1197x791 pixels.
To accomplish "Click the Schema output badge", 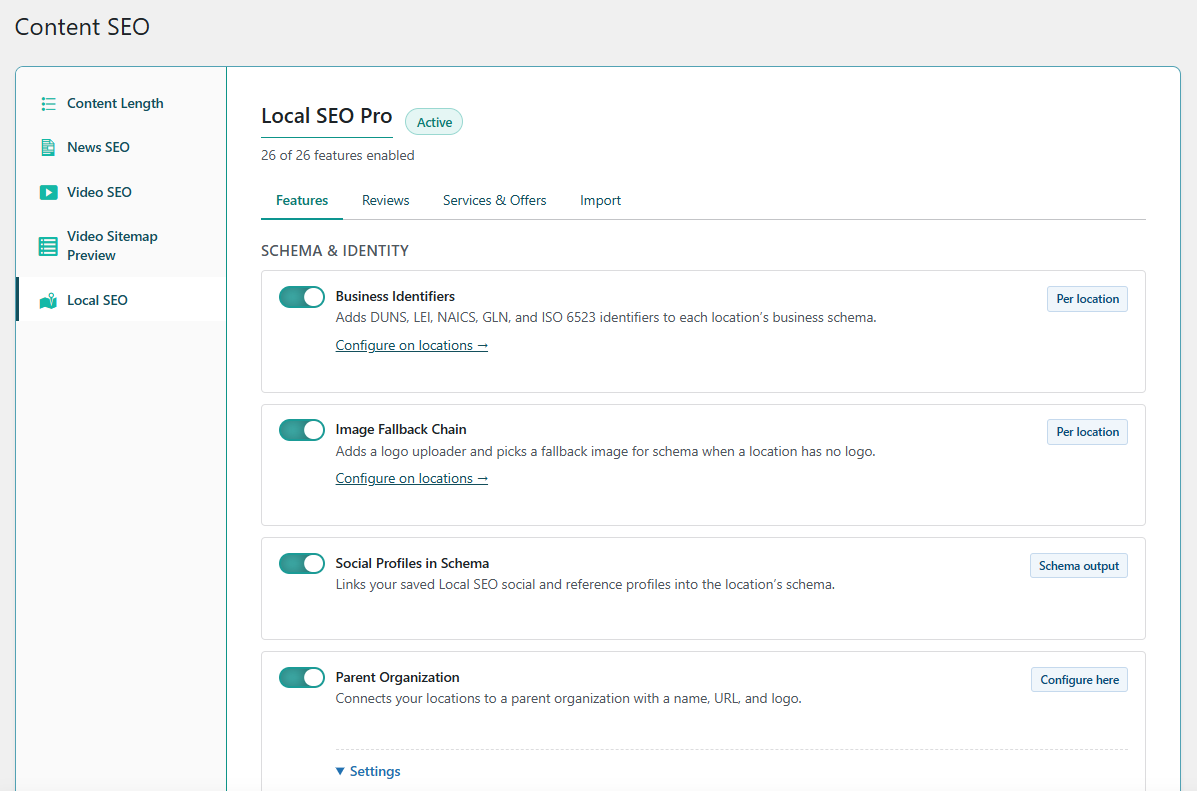I will [x=1079, y=566].
